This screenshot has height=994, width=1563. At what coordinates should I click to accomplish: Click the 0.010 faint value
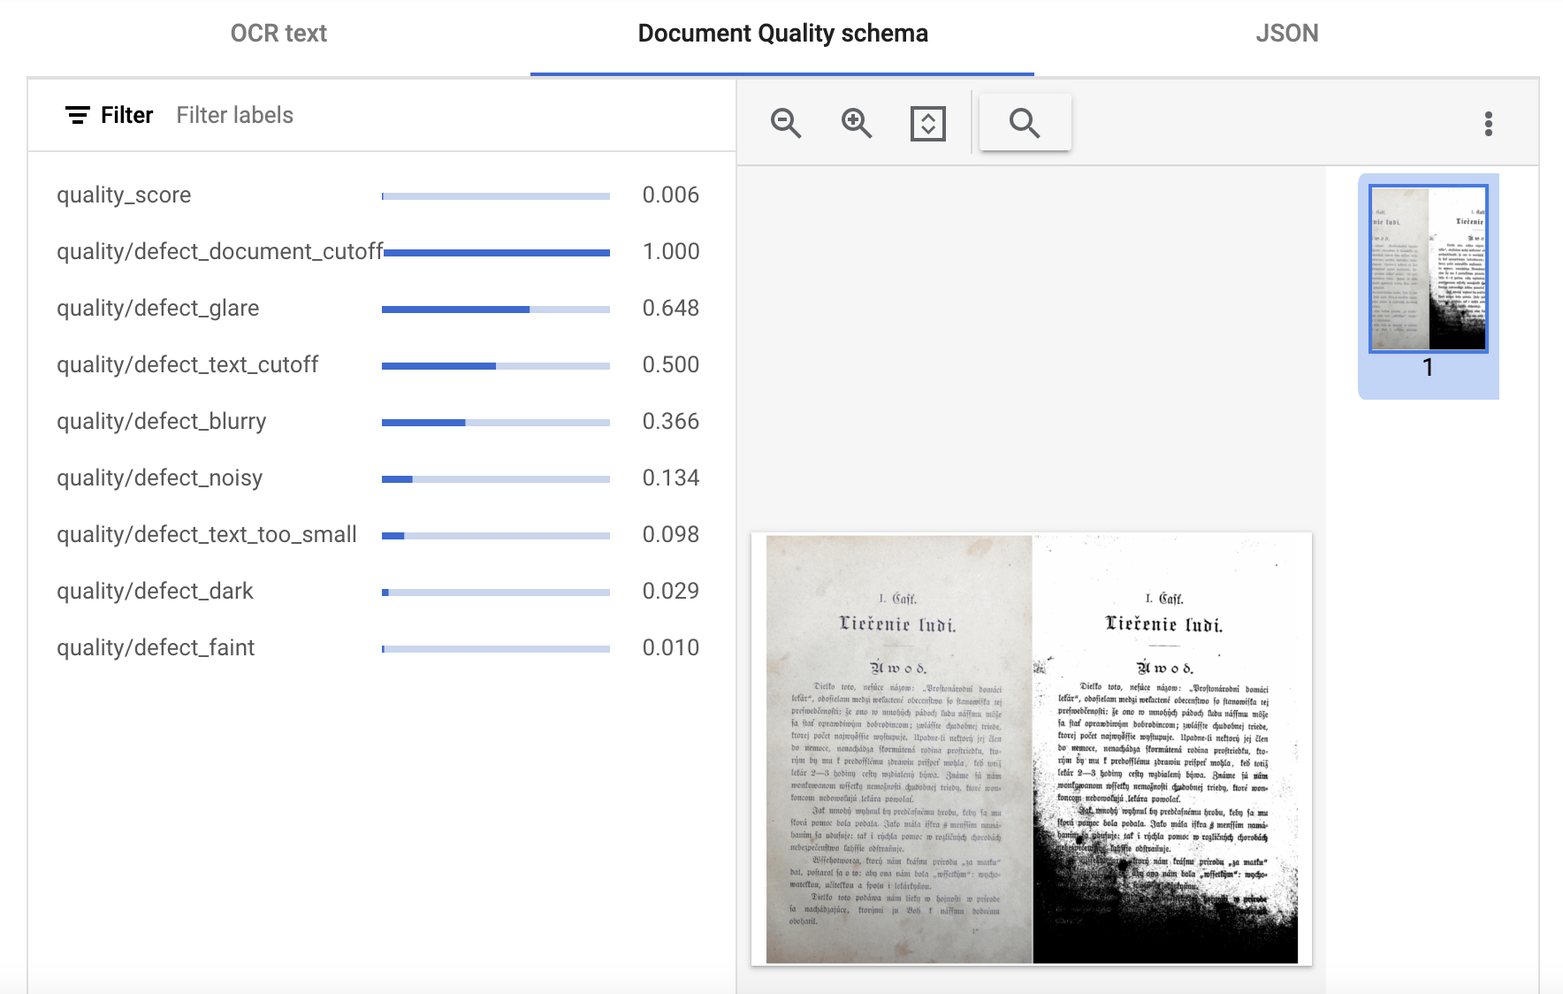[x=671, y=648]
